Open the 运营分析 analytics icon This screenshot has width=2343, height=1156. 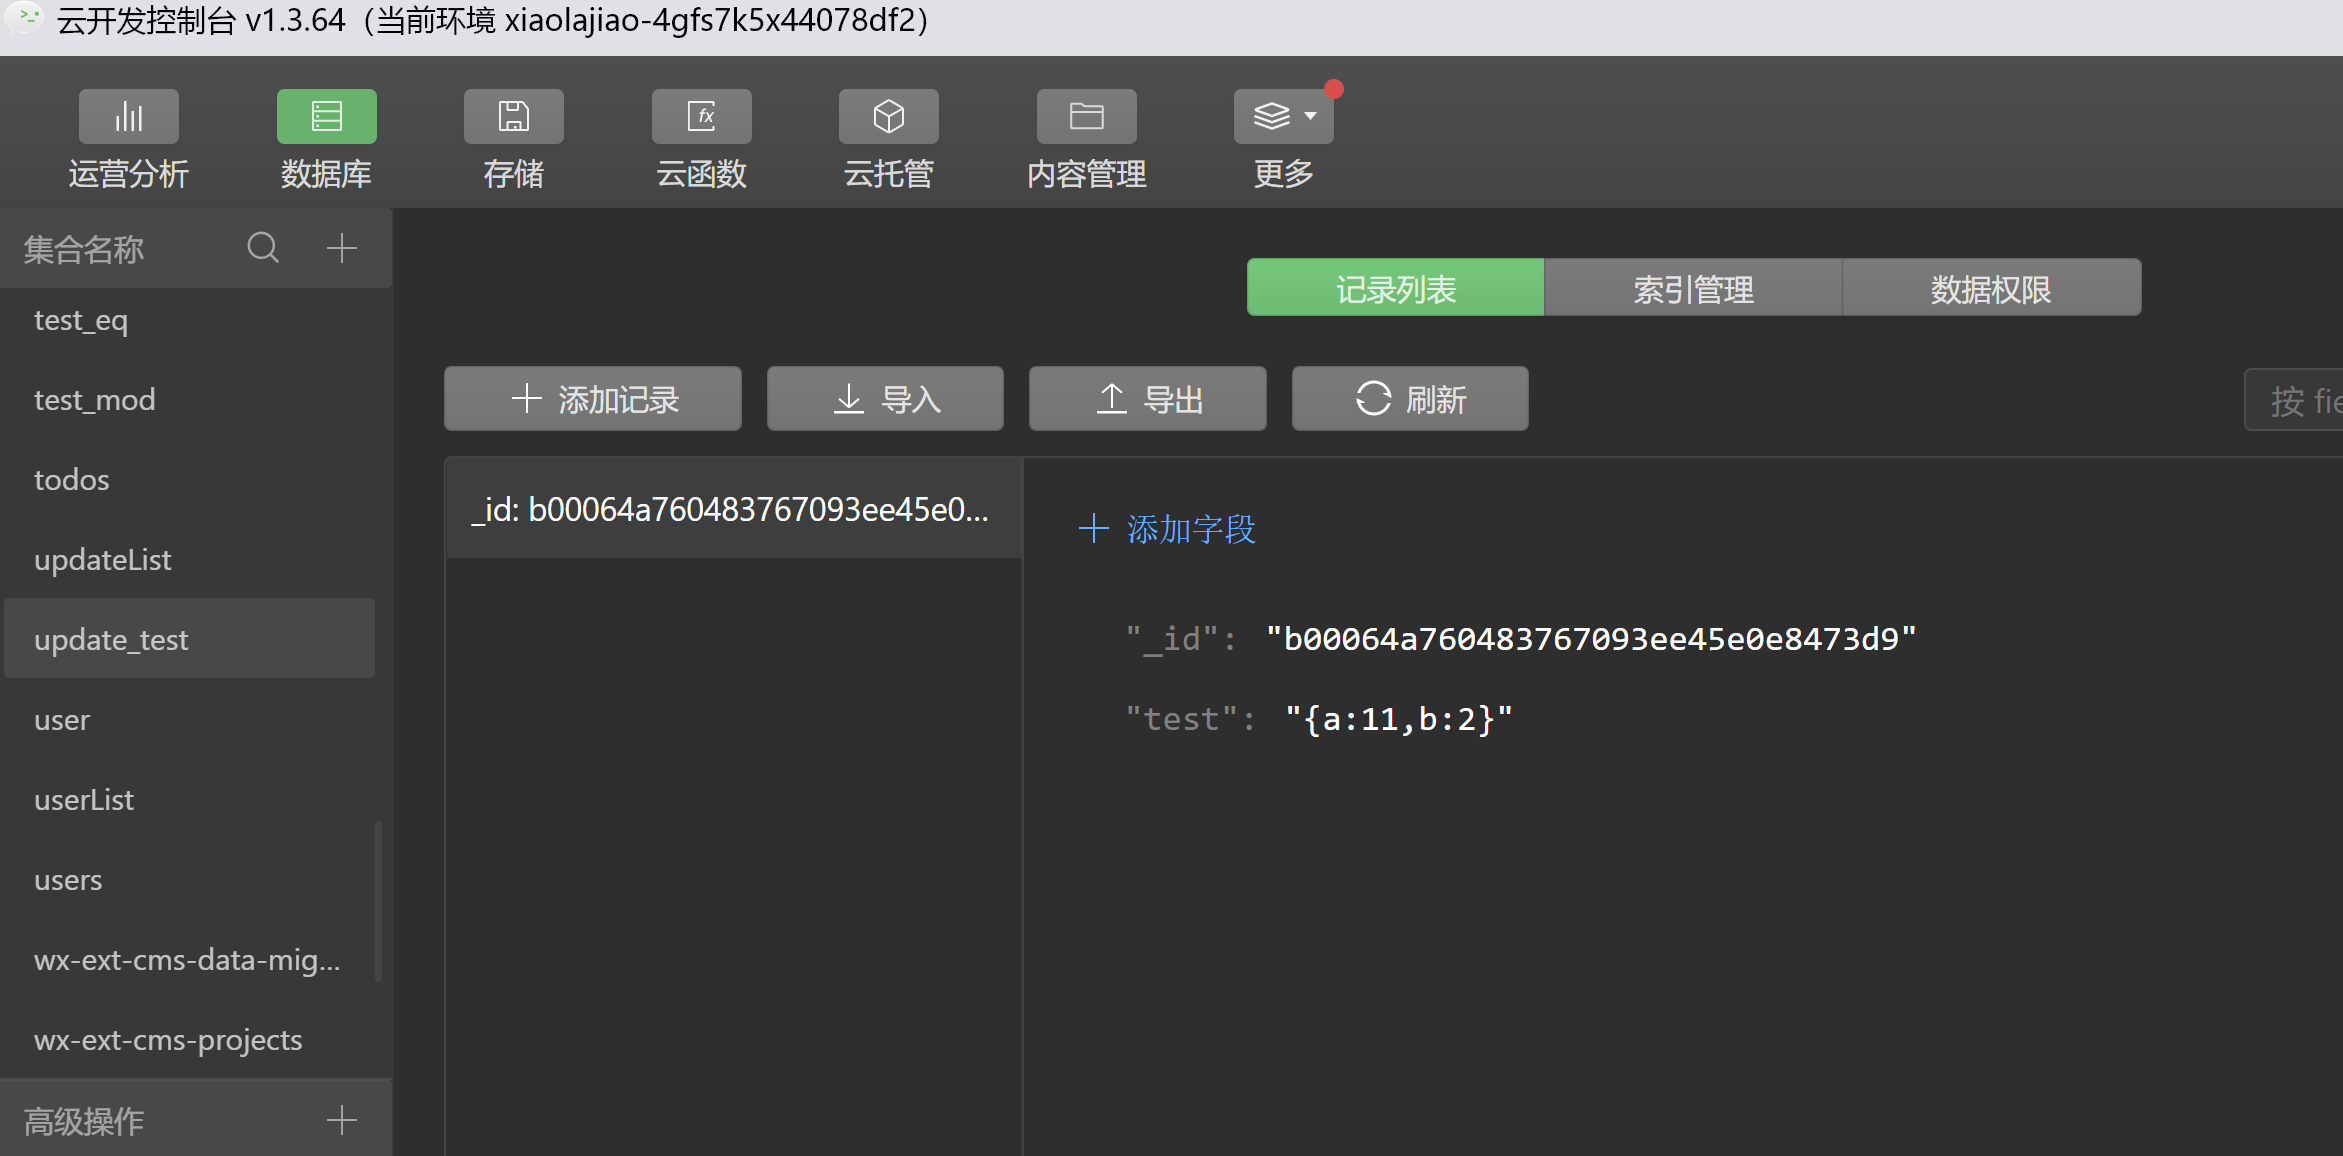coord(128,117)
